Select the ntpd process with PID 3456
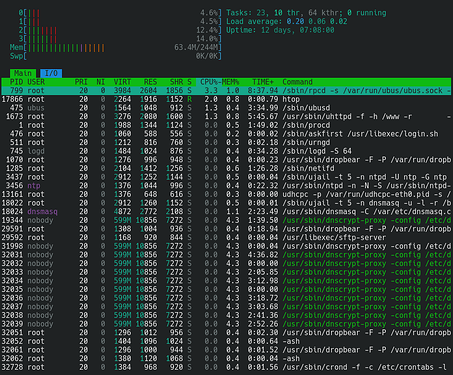Screen dimensions: 453x375 coord(226,185)
